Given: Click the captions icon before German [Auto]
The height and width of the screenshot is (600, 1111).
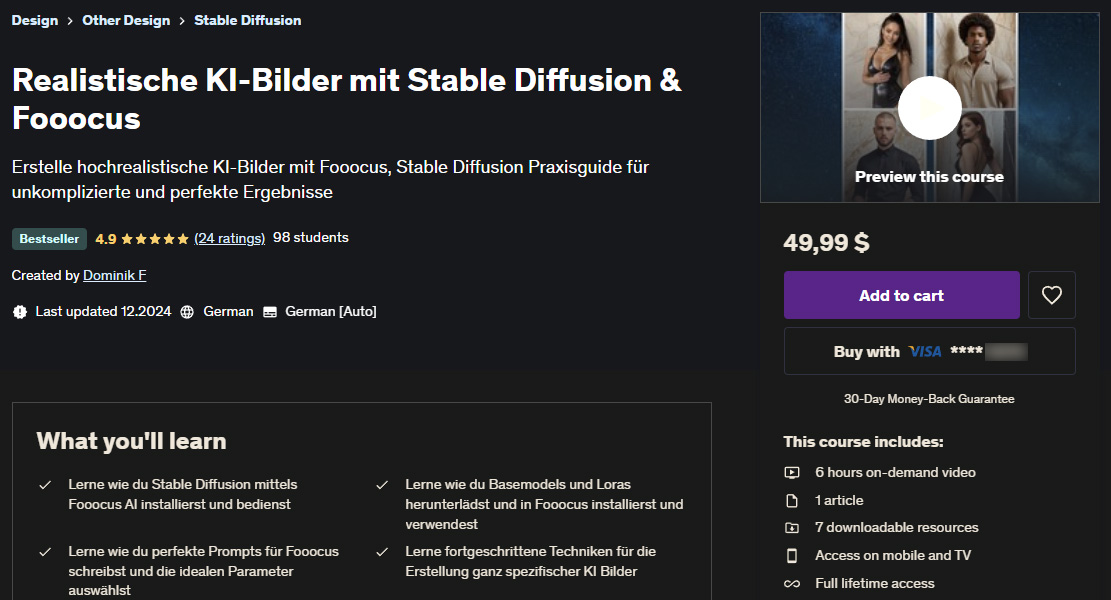Looking at the screenshot, I should pyautogui.click(x=268, y=311).
